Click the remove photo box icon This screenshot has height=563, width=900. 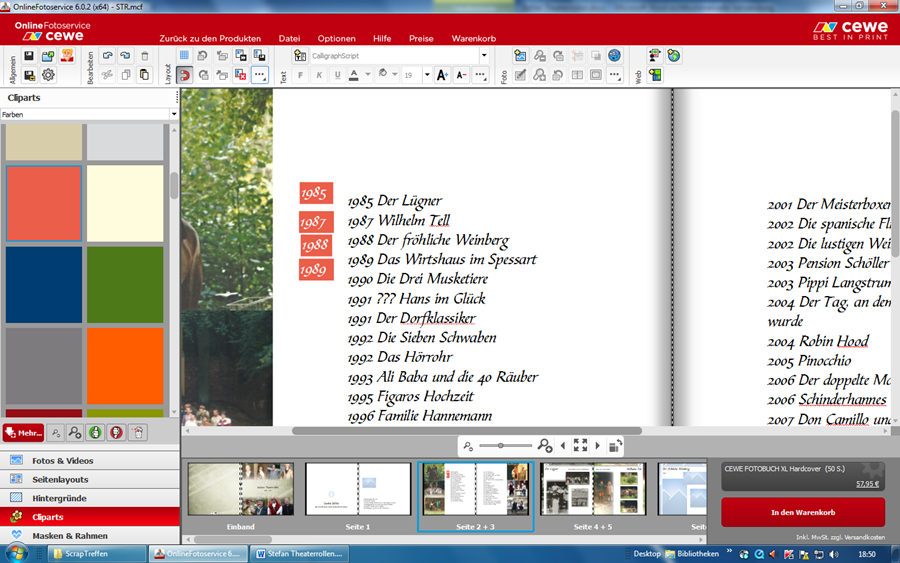(241, 75)
